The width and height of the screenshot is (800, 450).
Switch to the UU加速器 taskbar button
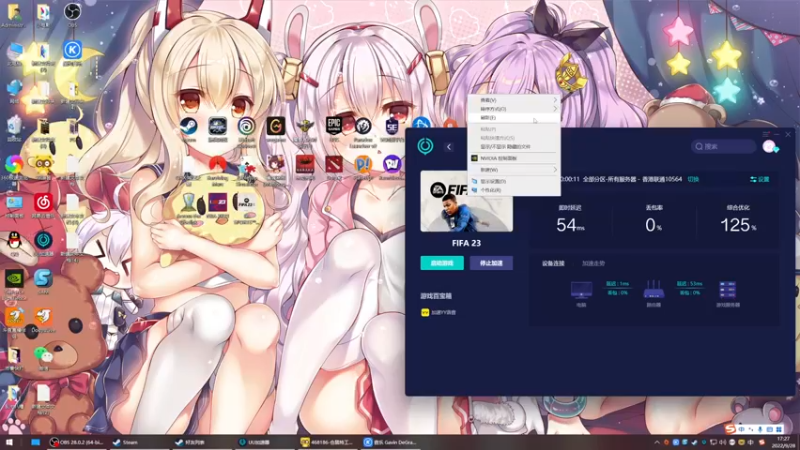(264, 442)
